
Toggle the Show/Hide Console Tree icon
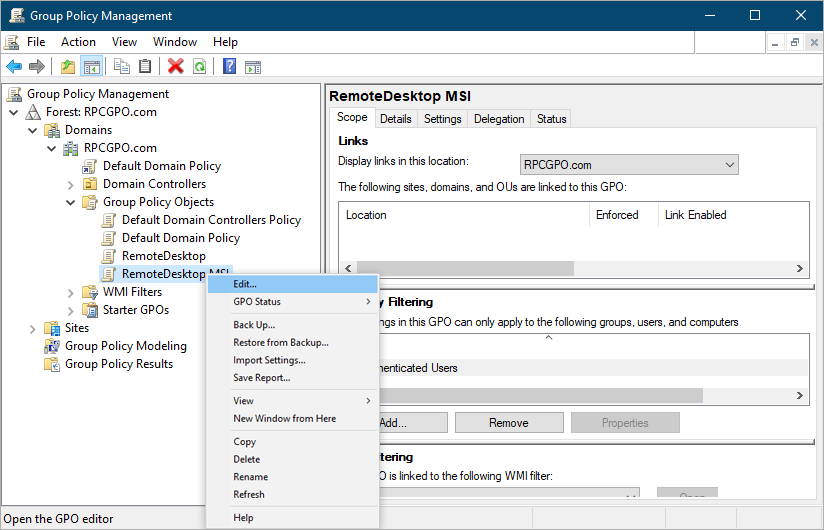[91, 67]
